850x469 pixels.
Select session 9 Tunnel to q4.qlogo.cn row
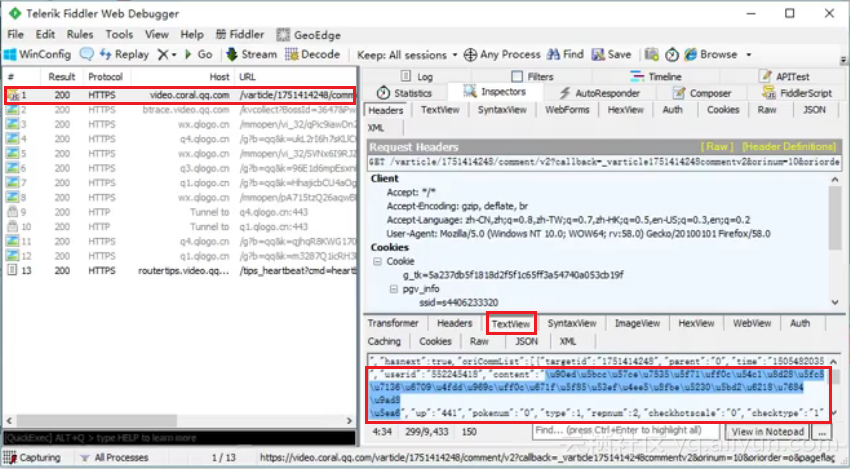tap(181, 212)
